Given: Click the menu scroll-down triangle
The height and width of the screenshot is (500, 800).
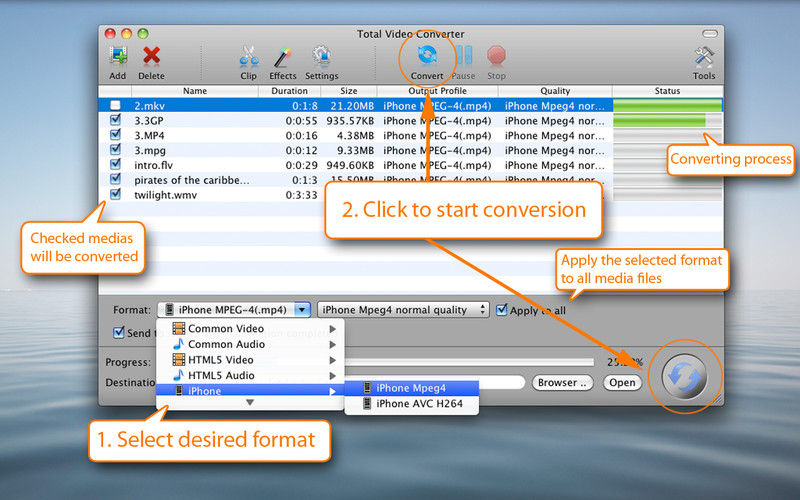Looking at the screenshot, I should (x=249, y=403).
